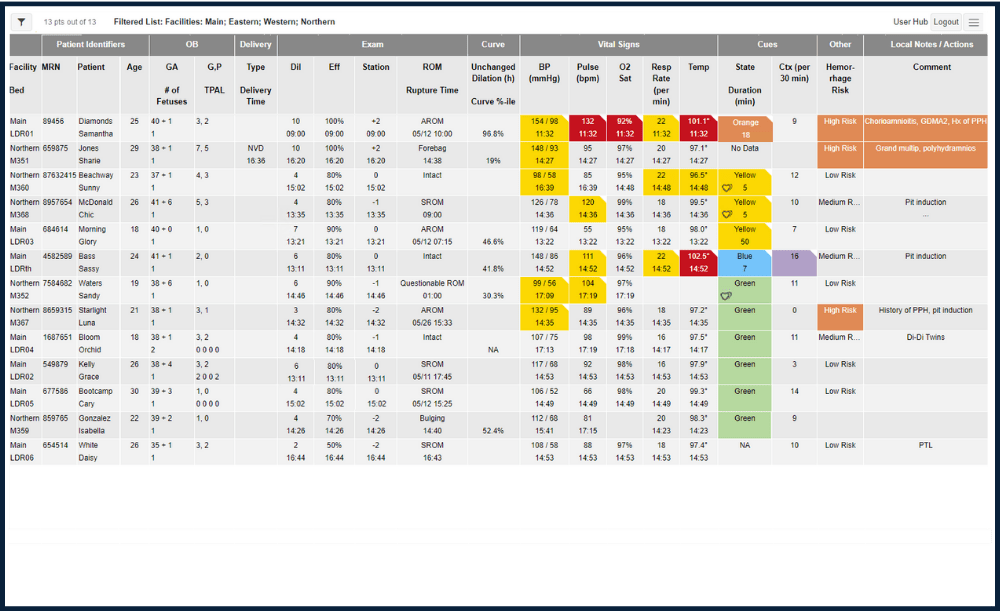Select the red 102.5° temperature cell
Image resolution: width=1000 pixels, height=611 pixels.
(x=698, y=262)
